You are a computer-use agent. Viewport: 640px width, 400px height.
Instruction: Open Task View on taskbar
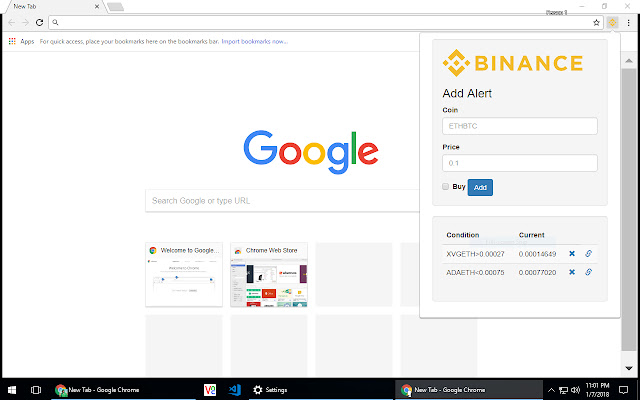36,390
